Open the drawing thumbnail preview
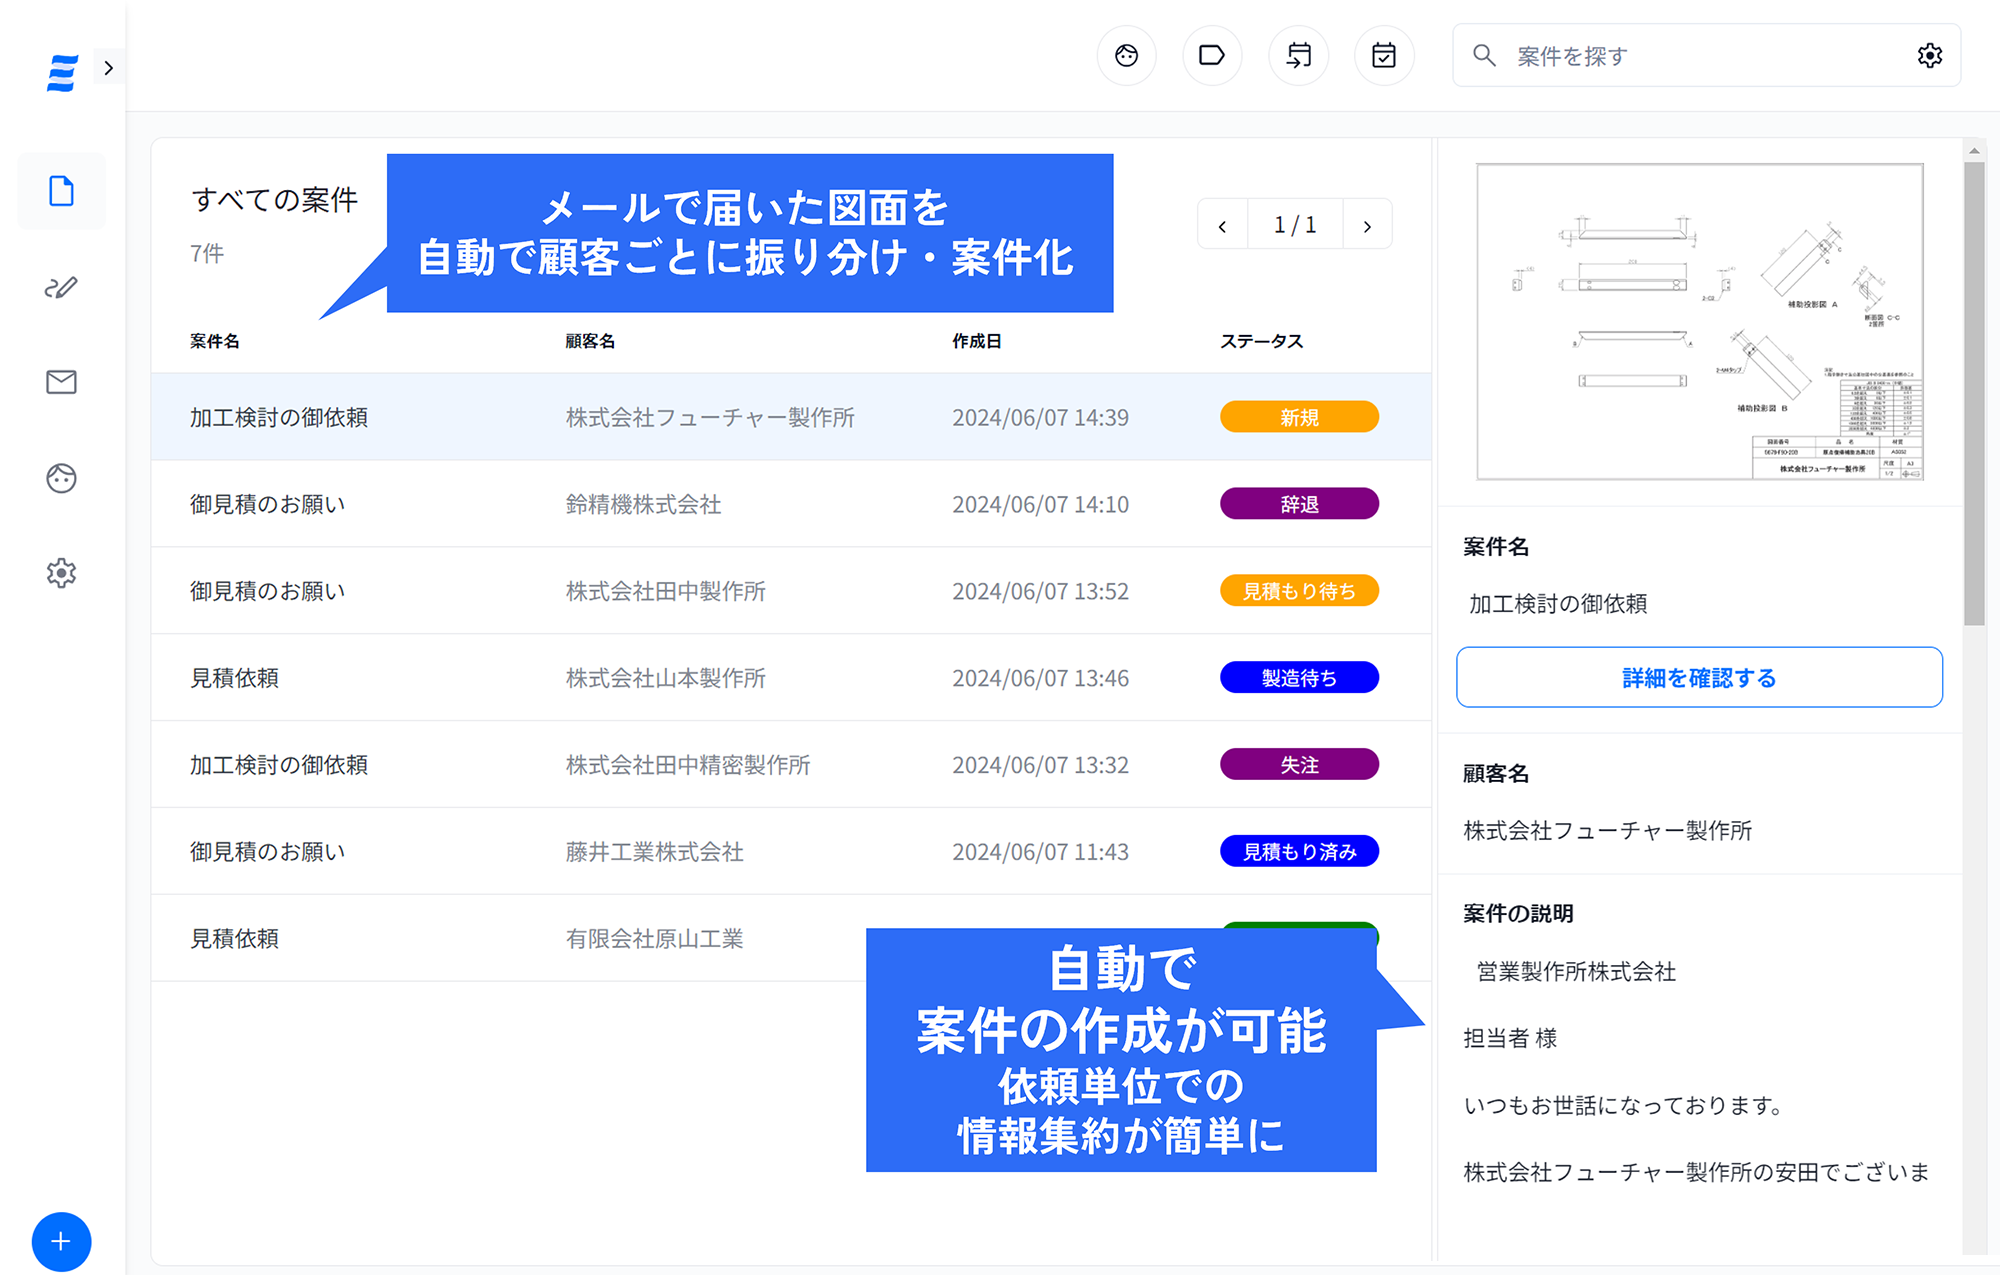Screen dimensions: 2000x1275 click(x=1699, y=322)
